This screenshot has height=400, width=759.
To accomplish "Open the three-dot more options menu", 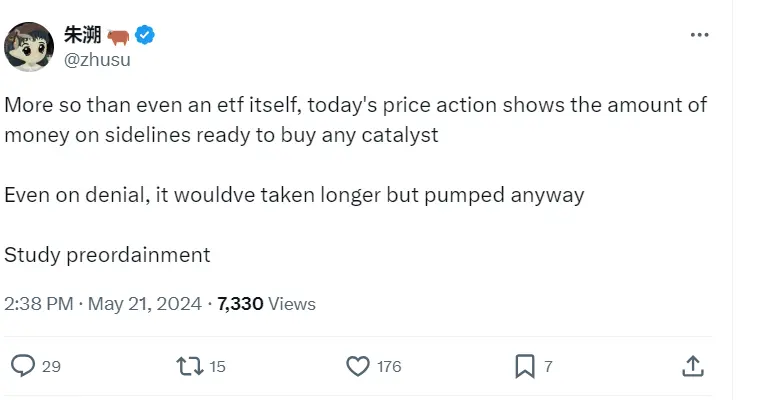I will (699, 35).
